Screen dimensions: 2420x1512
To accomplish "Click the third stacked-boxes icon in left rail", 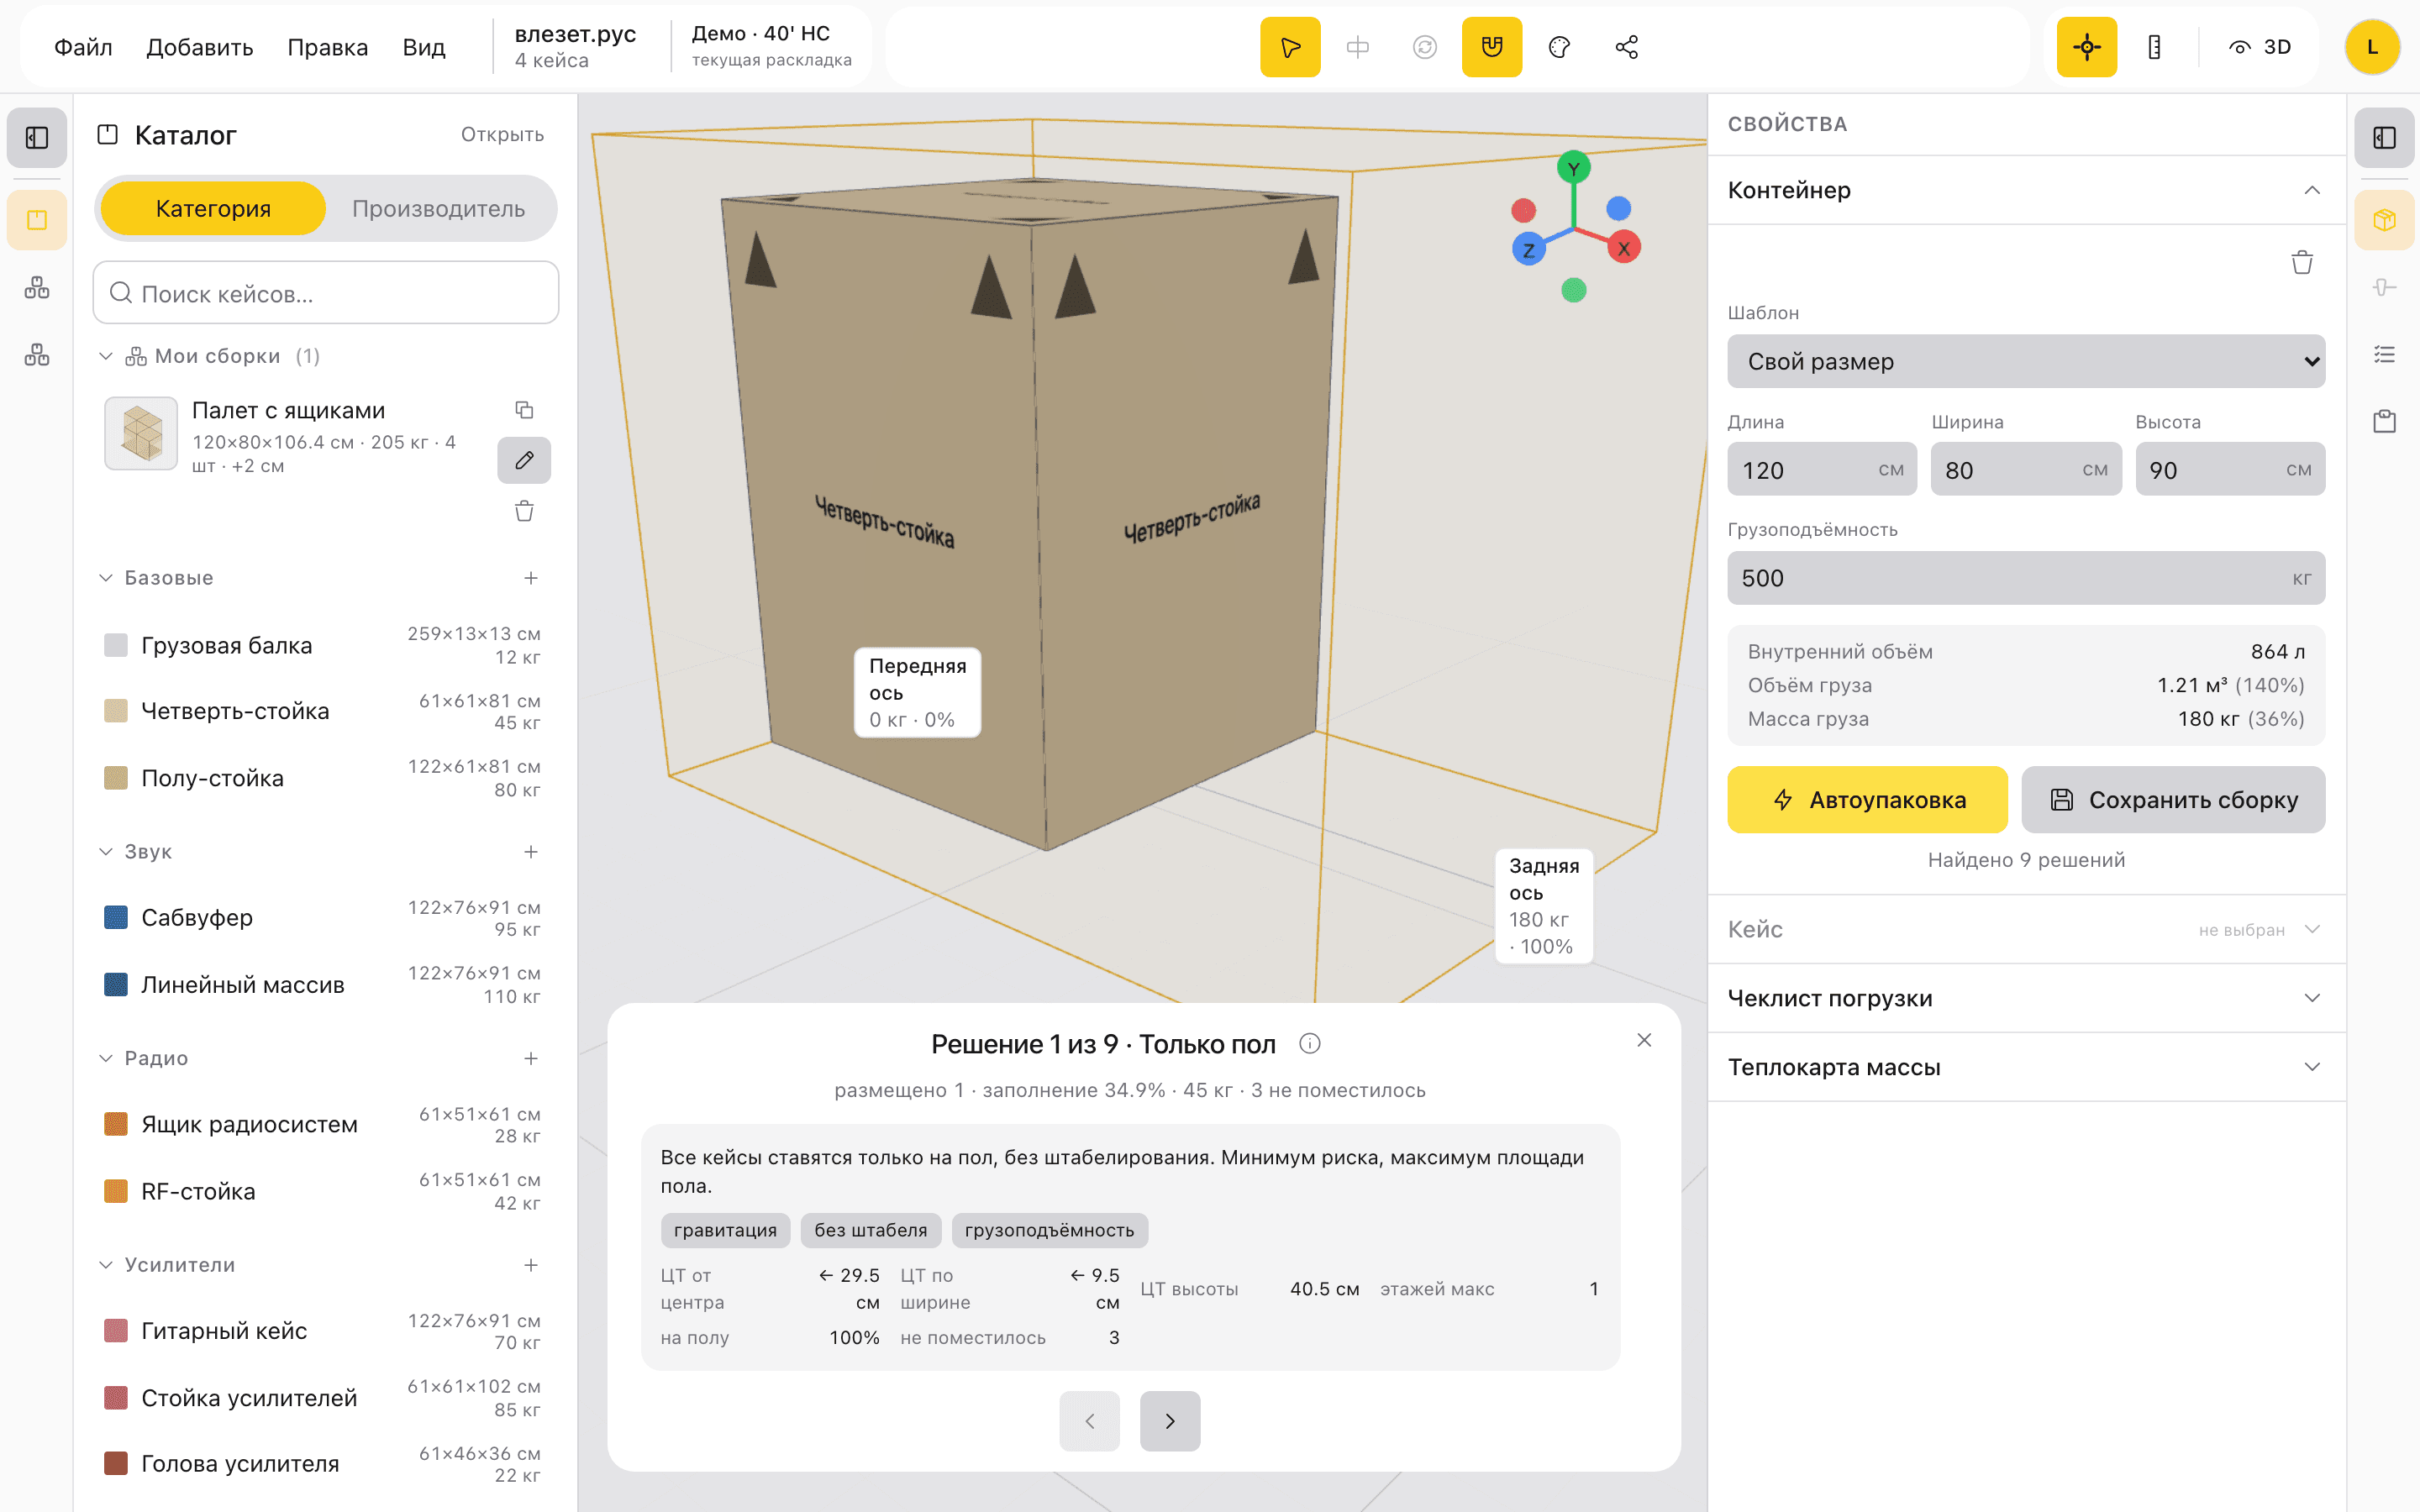I will (x=37, y=355).
